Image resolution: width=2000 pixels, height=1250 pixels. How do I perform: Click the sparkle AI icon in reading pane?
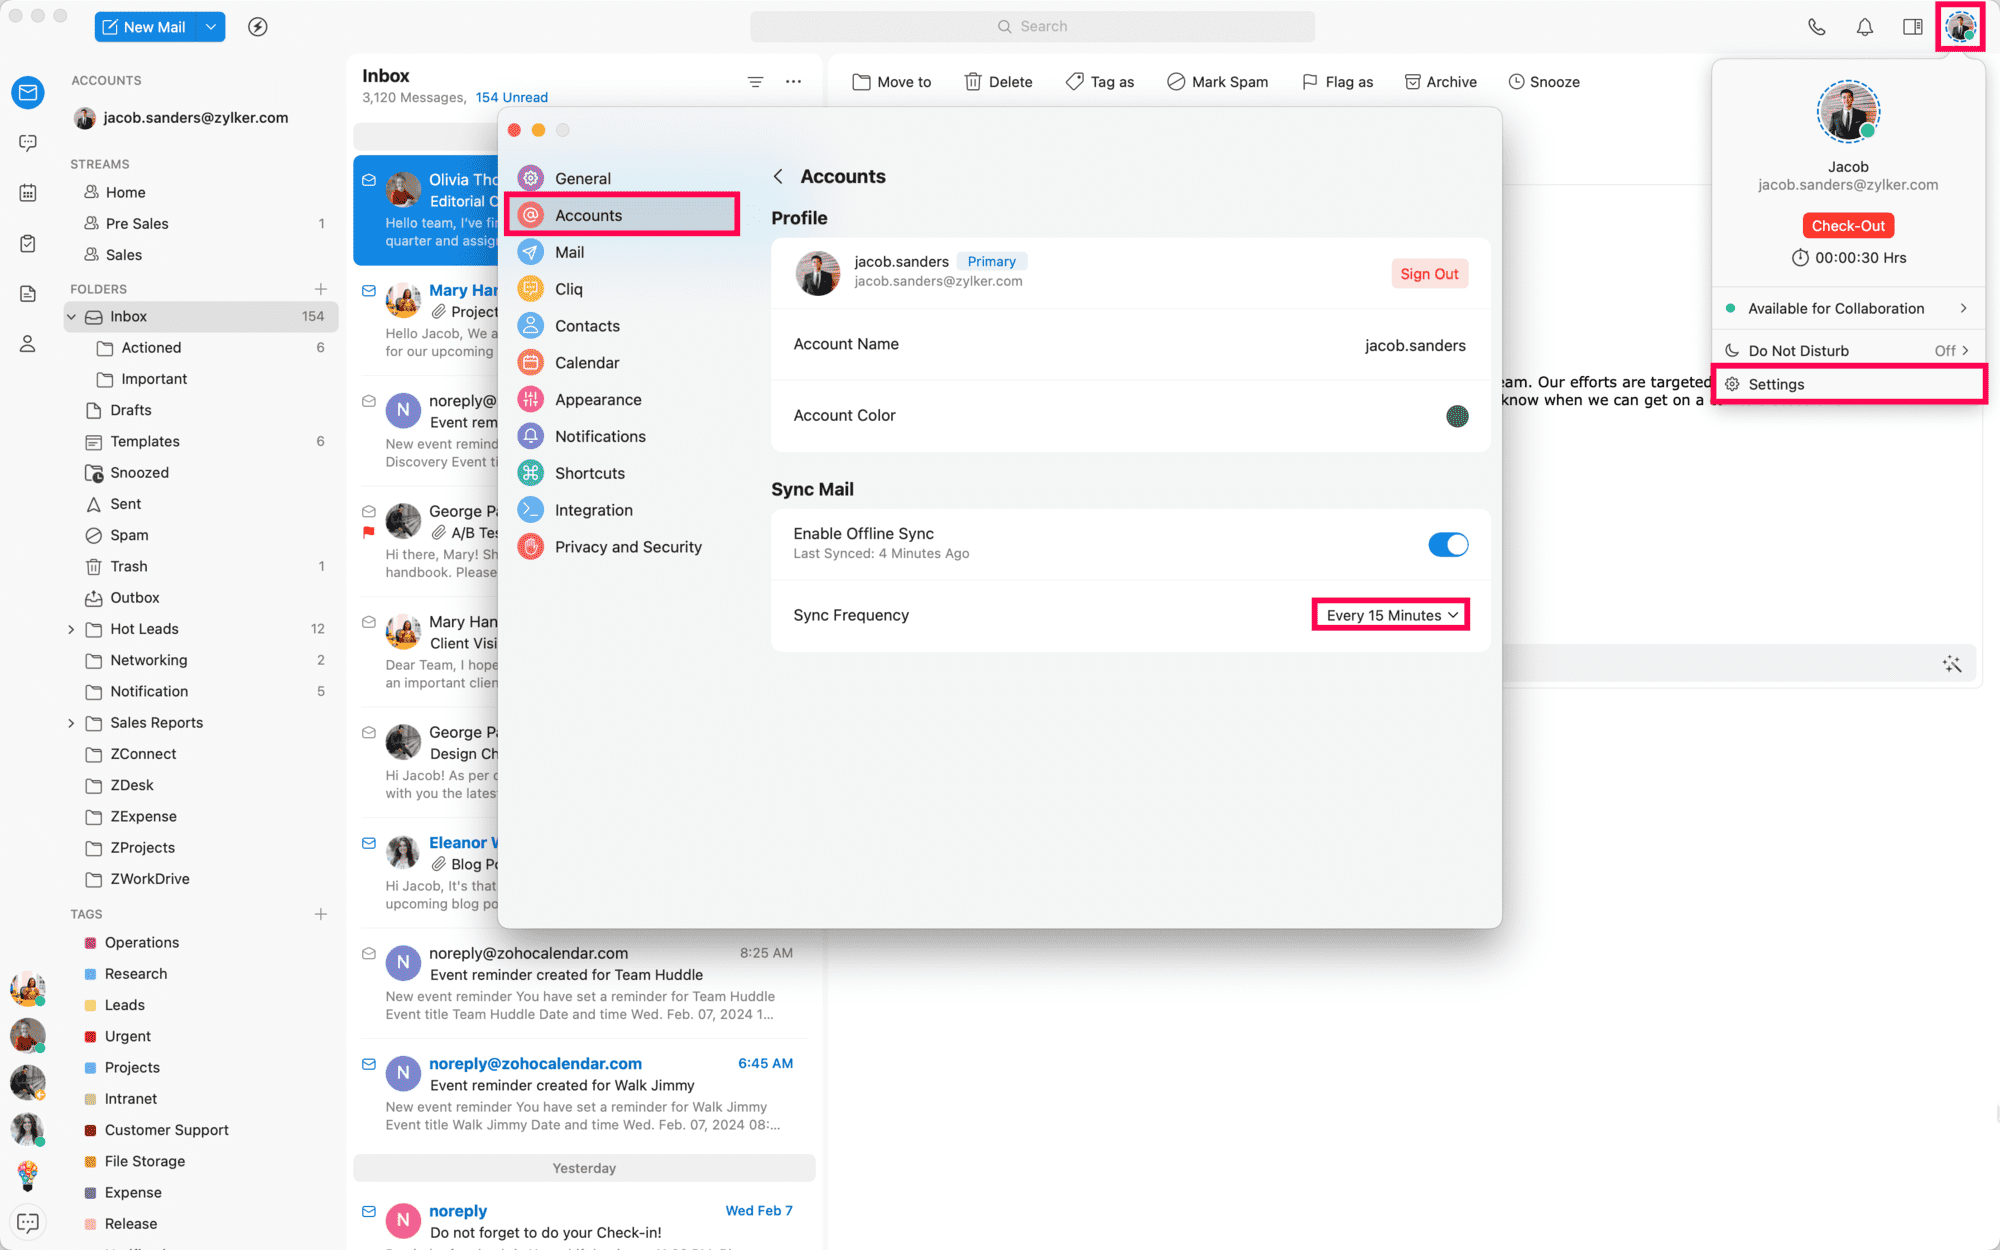tap(1951, 664)
